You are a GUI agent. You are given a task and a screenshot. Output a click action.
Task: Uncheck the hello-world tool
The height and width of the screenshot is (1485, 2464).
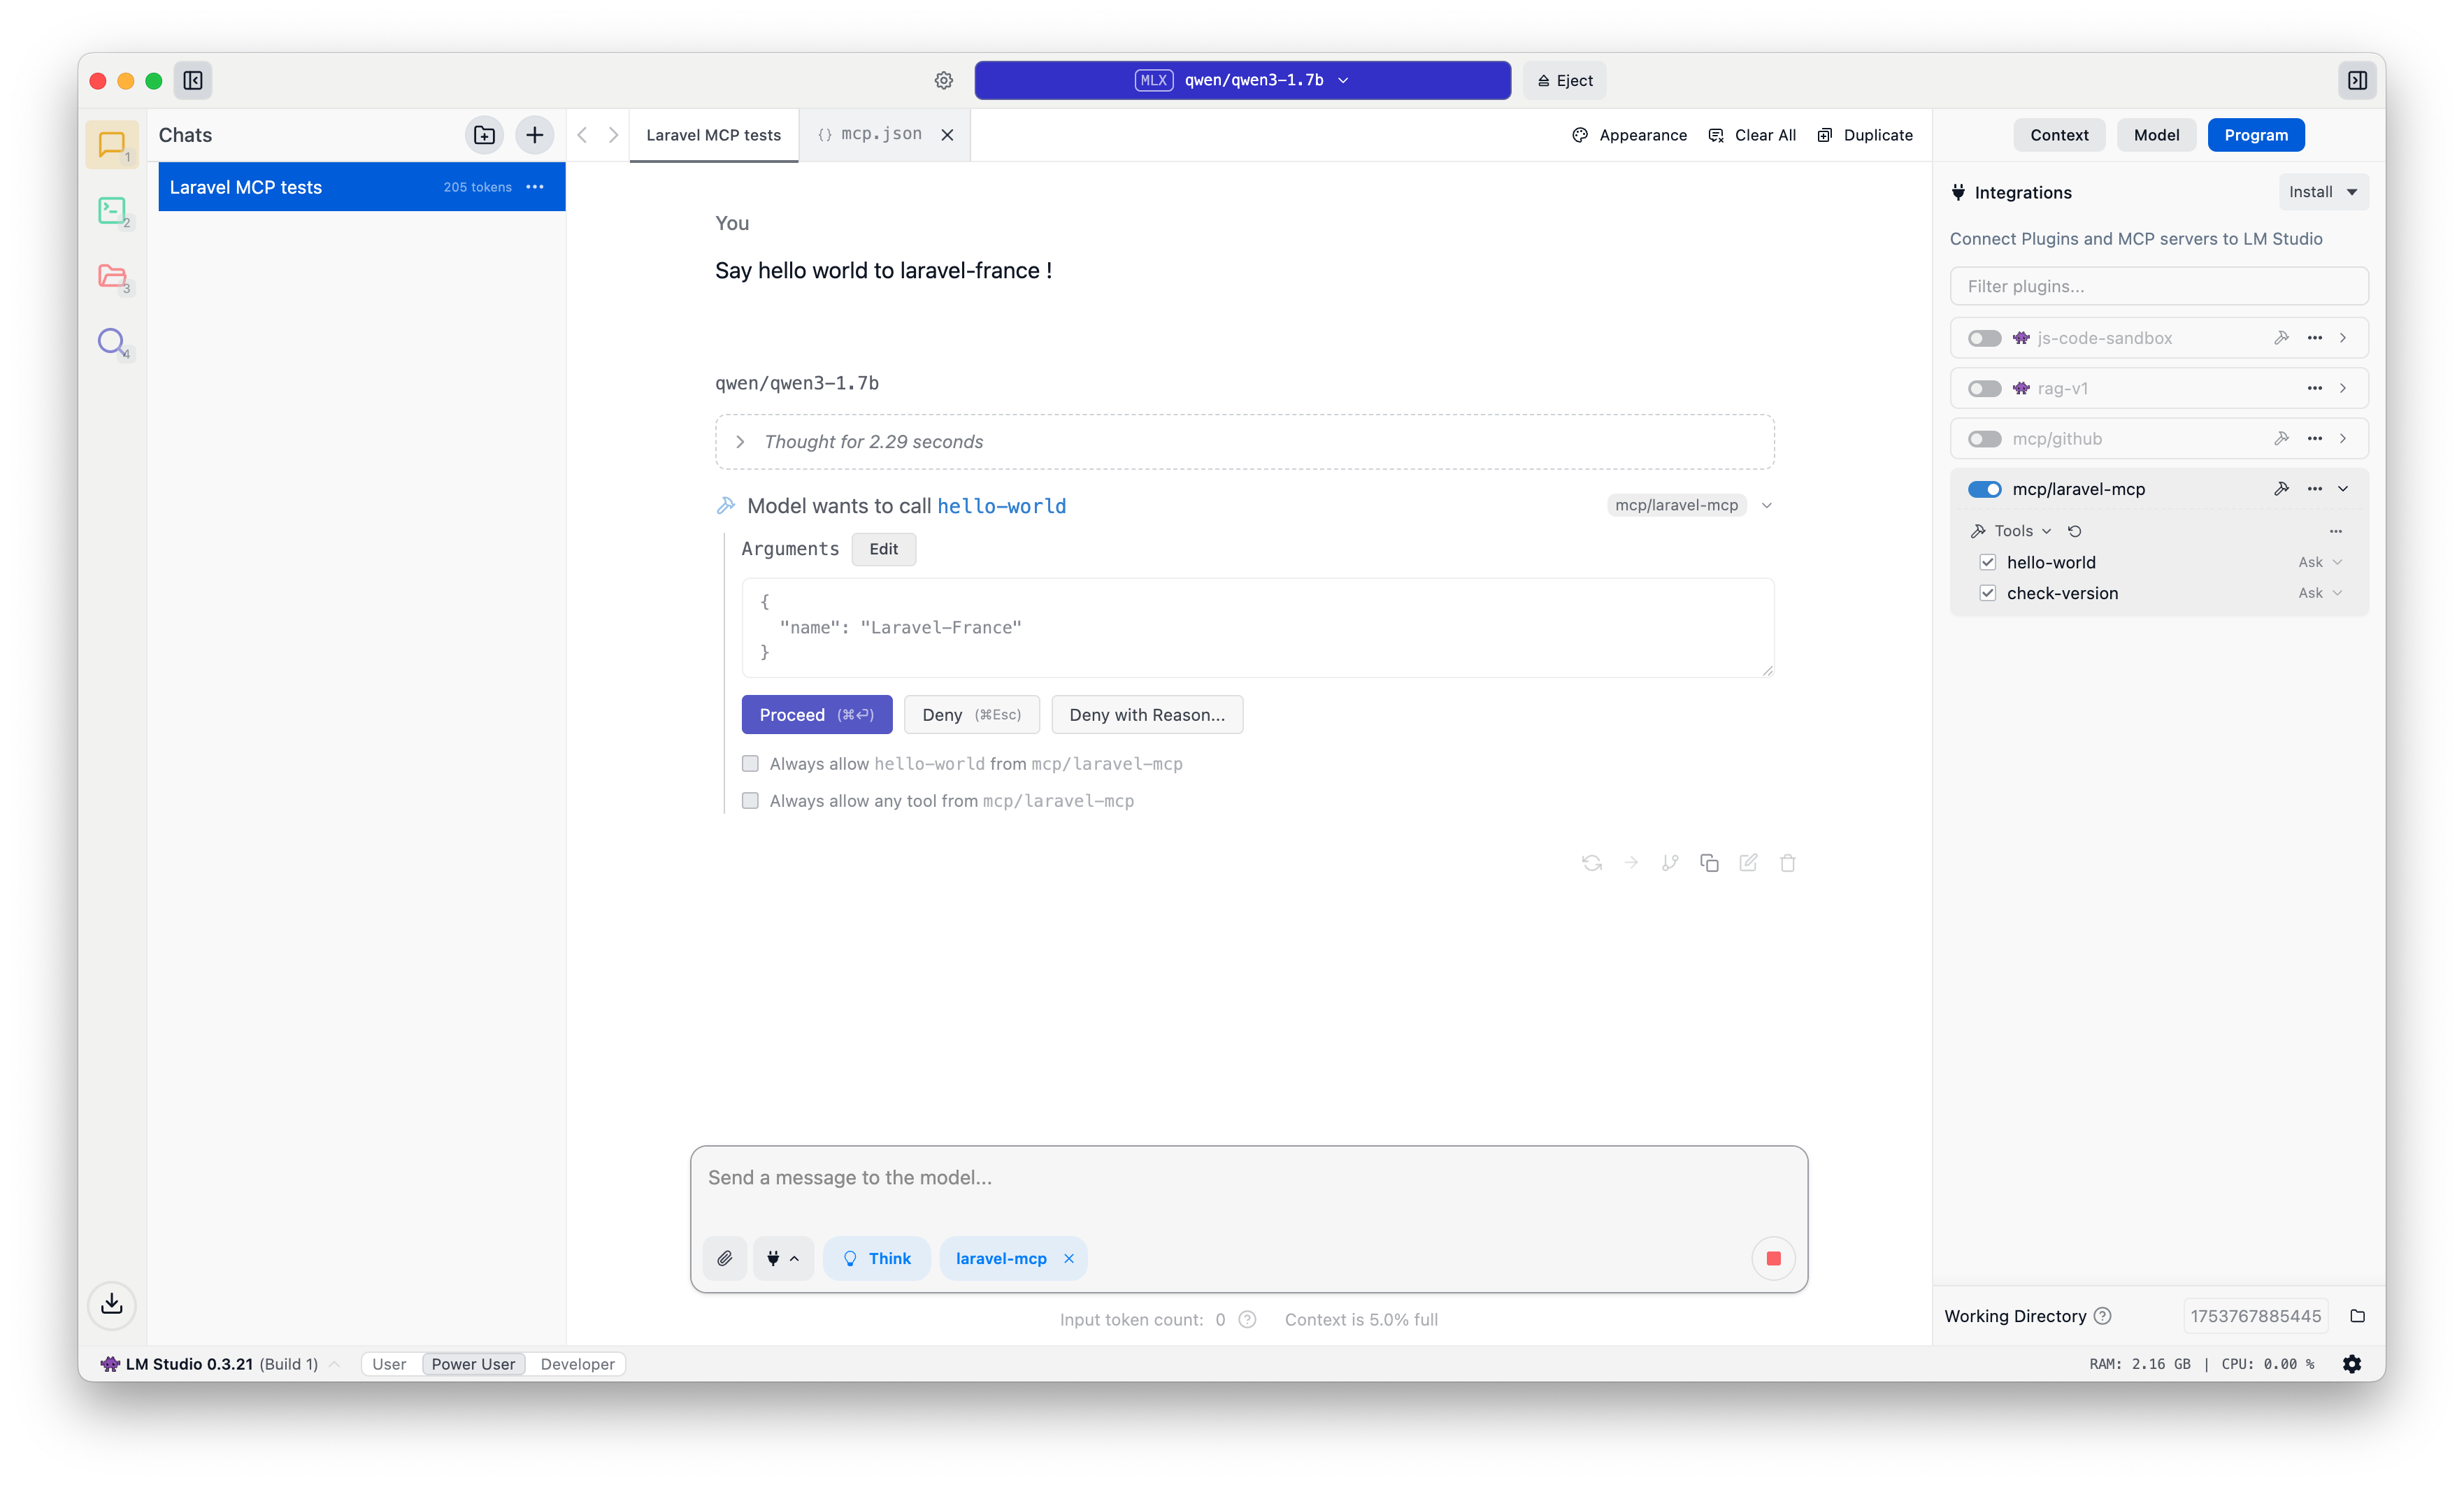tap(1988, 562)
